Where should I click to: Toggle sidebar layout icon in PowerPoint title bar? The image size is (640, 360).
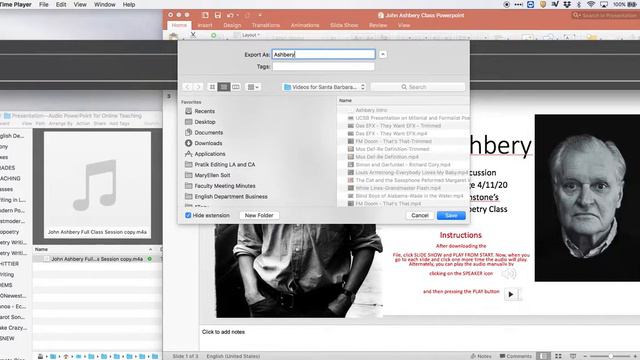pyautogui.click(x=205, y=15)
